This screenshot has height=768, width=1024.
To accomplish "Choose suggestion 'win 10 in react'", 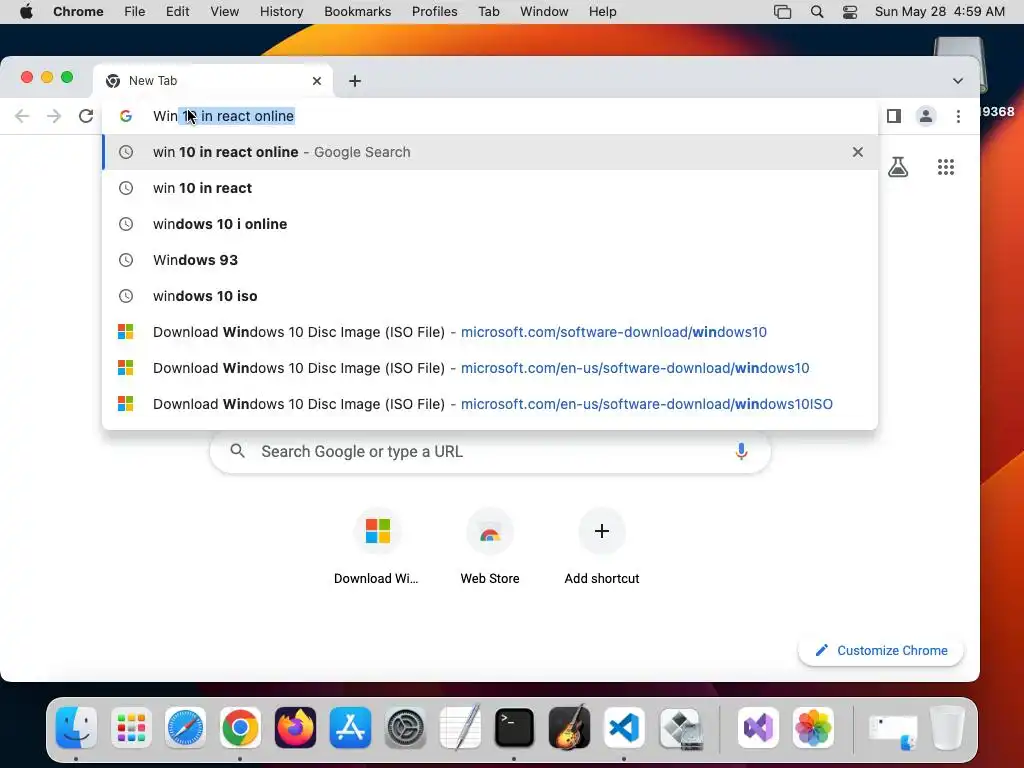I will (490, 188).
